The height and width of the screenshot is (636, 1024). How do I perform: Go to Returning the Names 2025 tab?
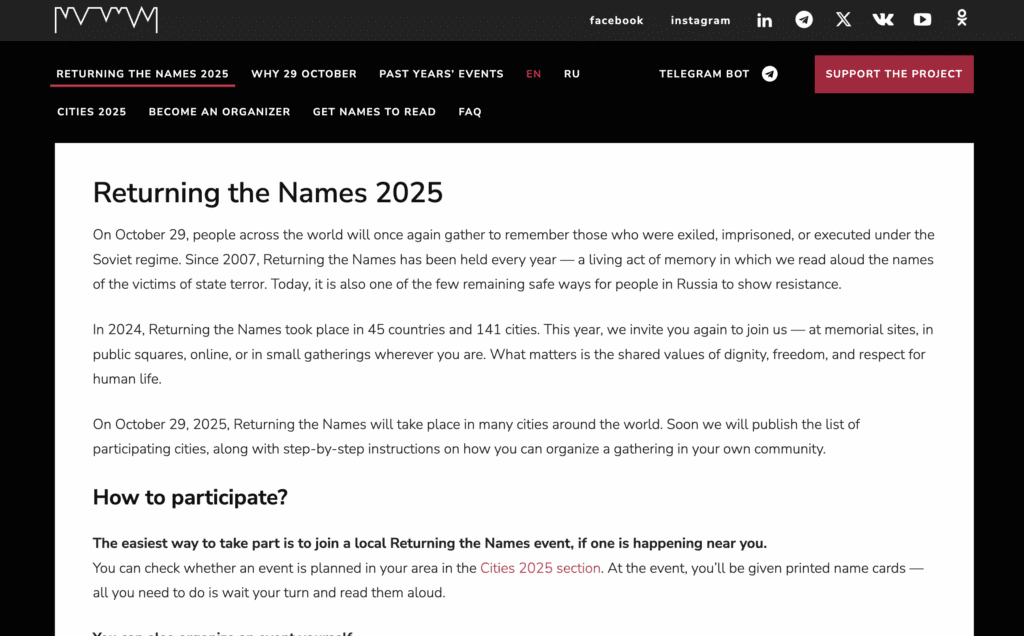pyautogui.click(x=142, y=74)
